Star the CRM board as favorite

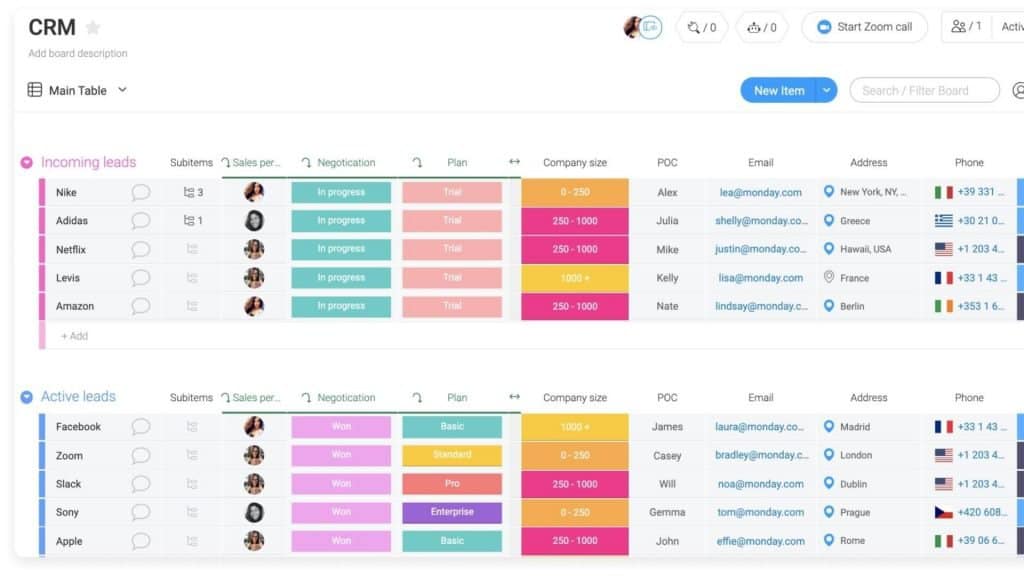click(x=93, y=27)
